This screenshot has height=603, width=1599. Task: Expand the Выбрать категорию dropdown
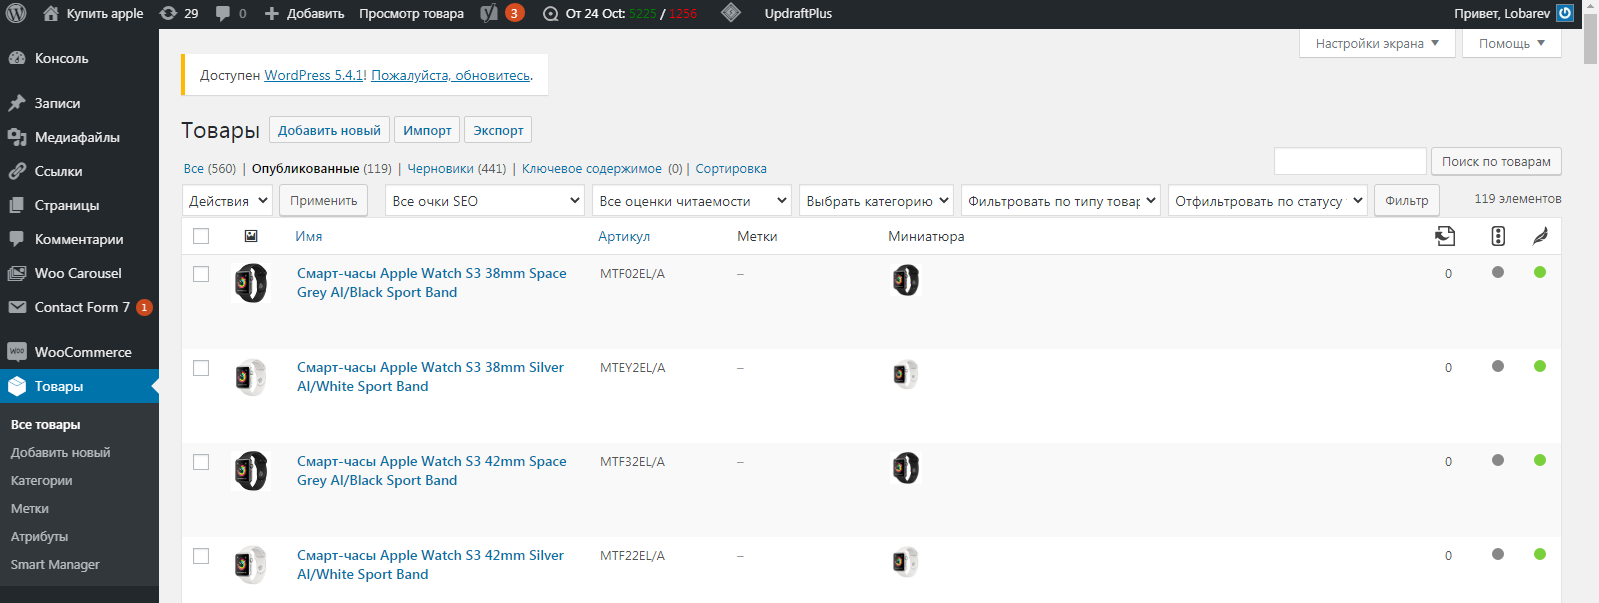[x=875, y=201]
